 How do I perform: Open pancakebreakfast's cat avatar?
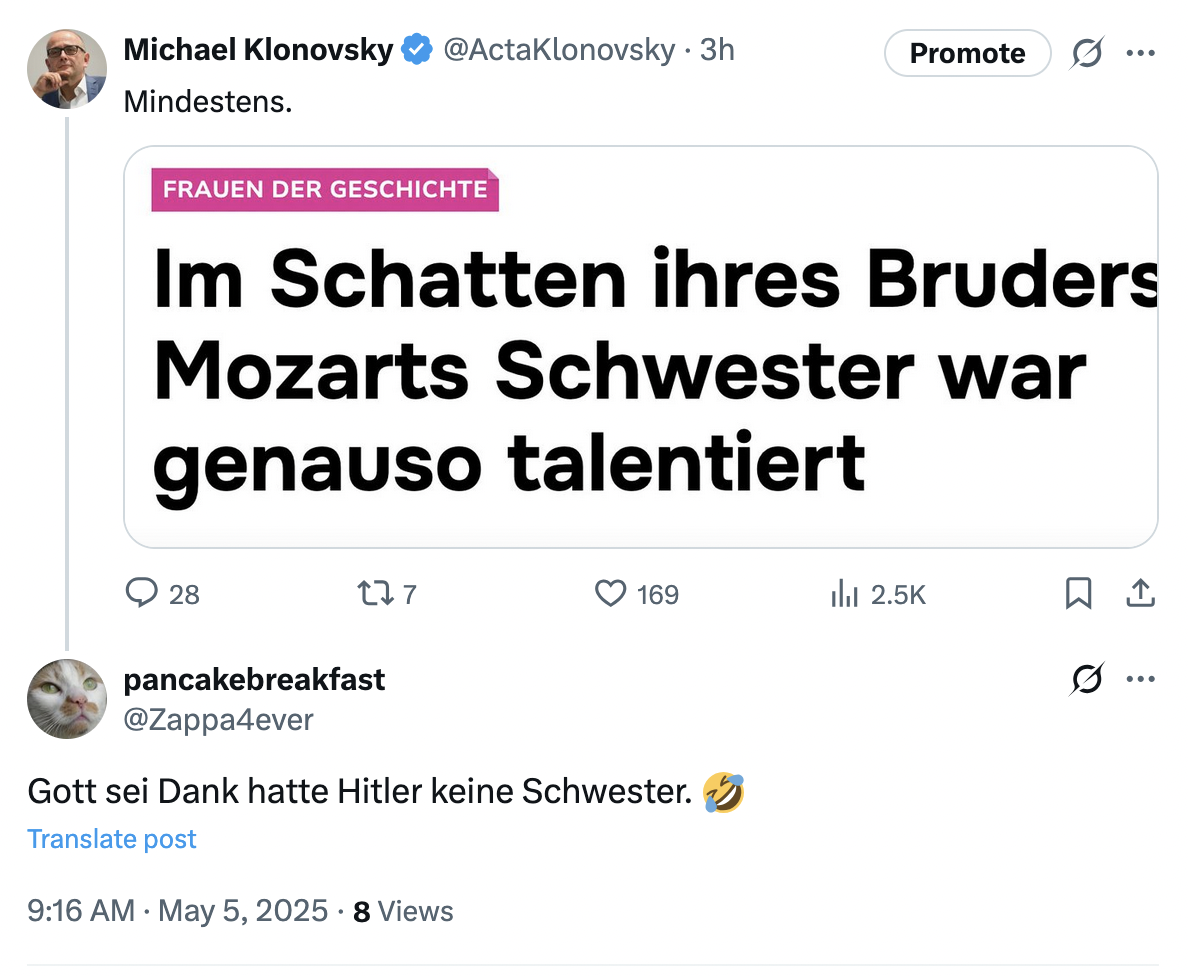[x=67, y=698]
